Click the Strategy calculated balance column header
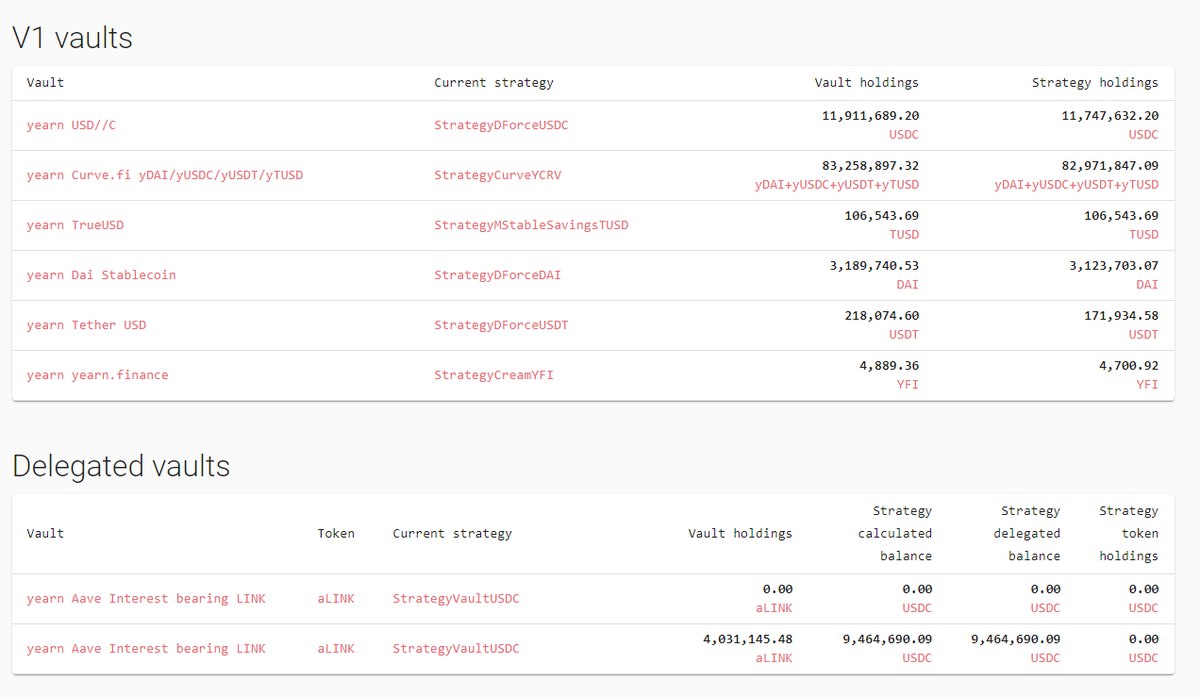The height and width of the screenshot is (697, 1200). tap(895, 533)
